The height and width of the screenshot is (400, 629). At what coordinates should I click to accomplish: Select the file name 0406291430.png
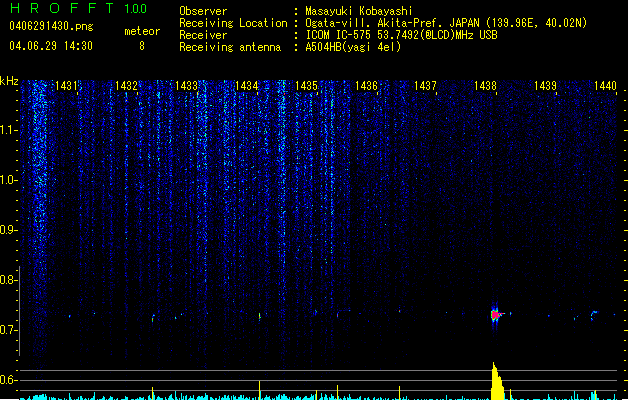click(x=51, y=26)
